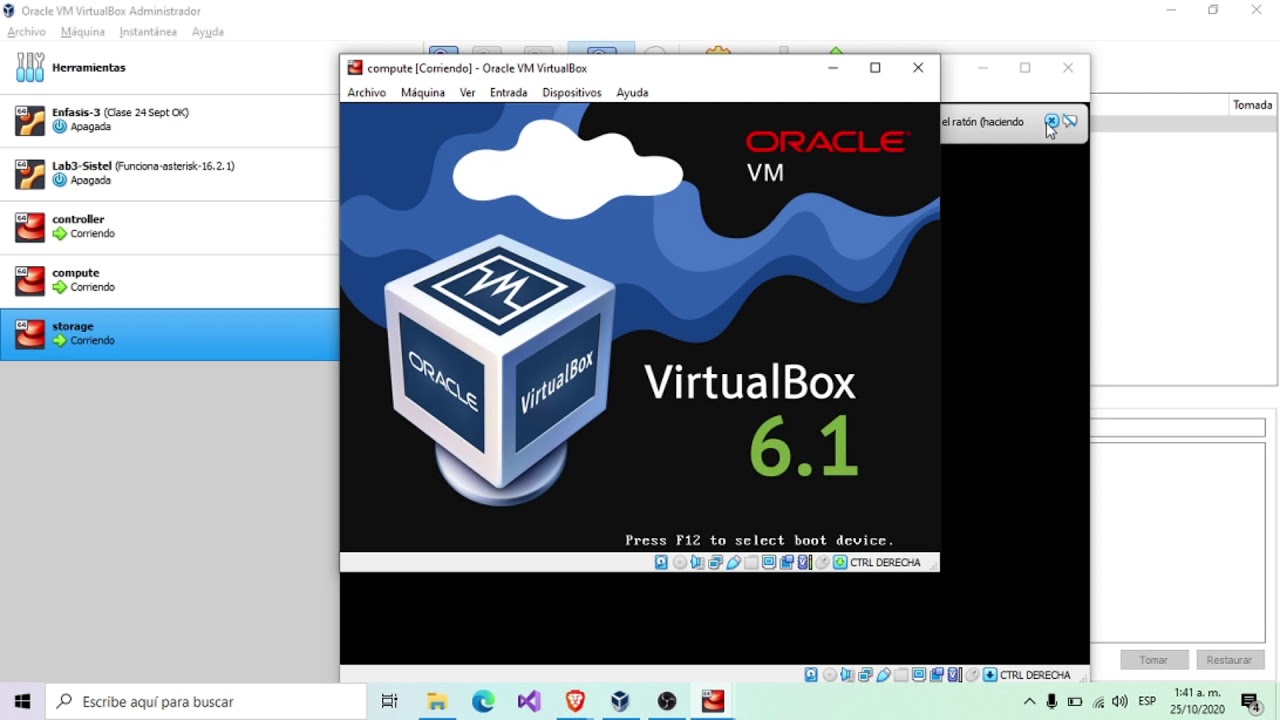Click green keyboard capture arrow in compute status bar
This screenshot has width=1280, height=720.
[x=840, y=562]
